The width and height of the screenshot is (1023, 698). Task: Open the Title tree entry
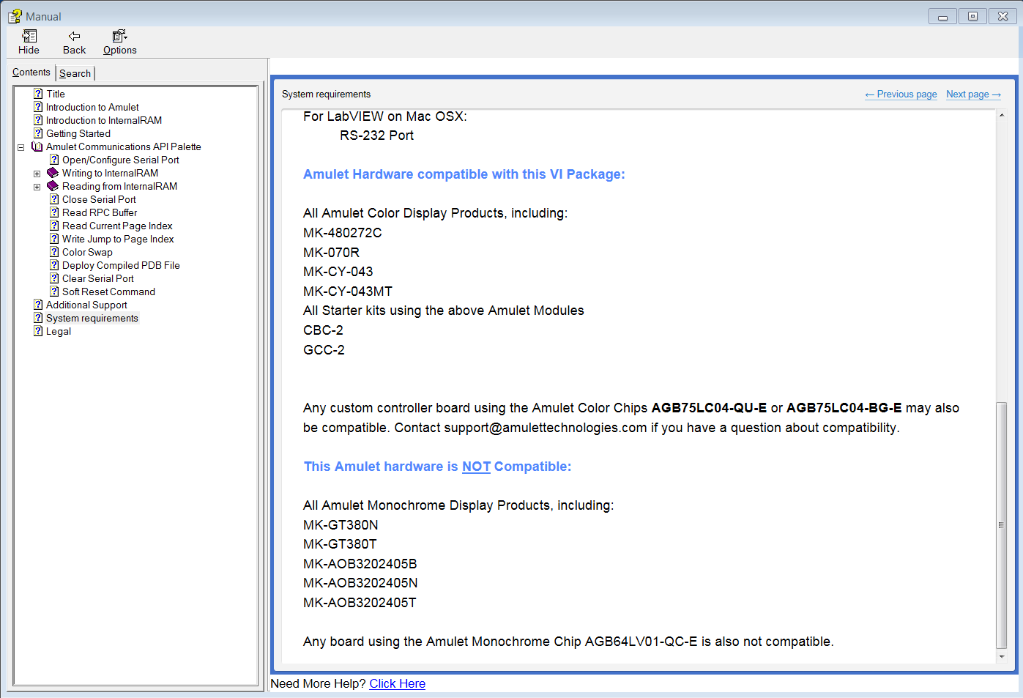click(x=55, y=94)
